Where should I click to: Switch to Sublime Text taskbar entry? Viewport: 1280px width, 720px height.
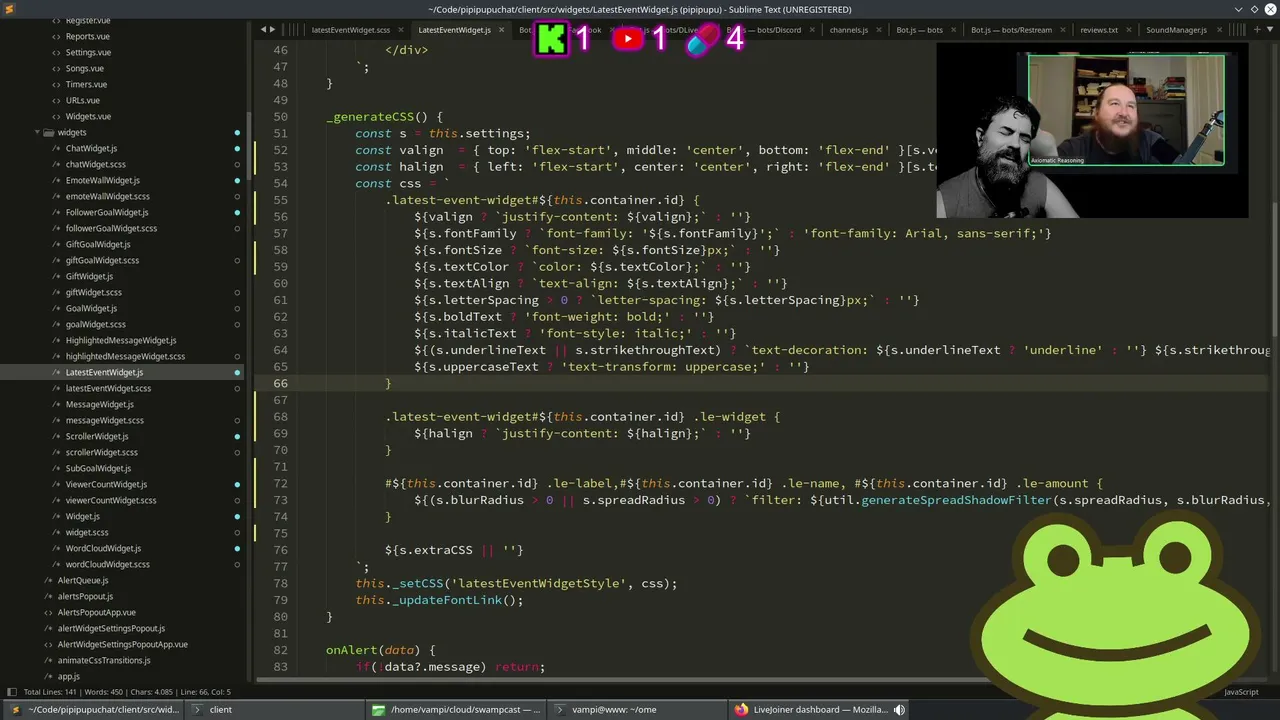click(95, 710)
